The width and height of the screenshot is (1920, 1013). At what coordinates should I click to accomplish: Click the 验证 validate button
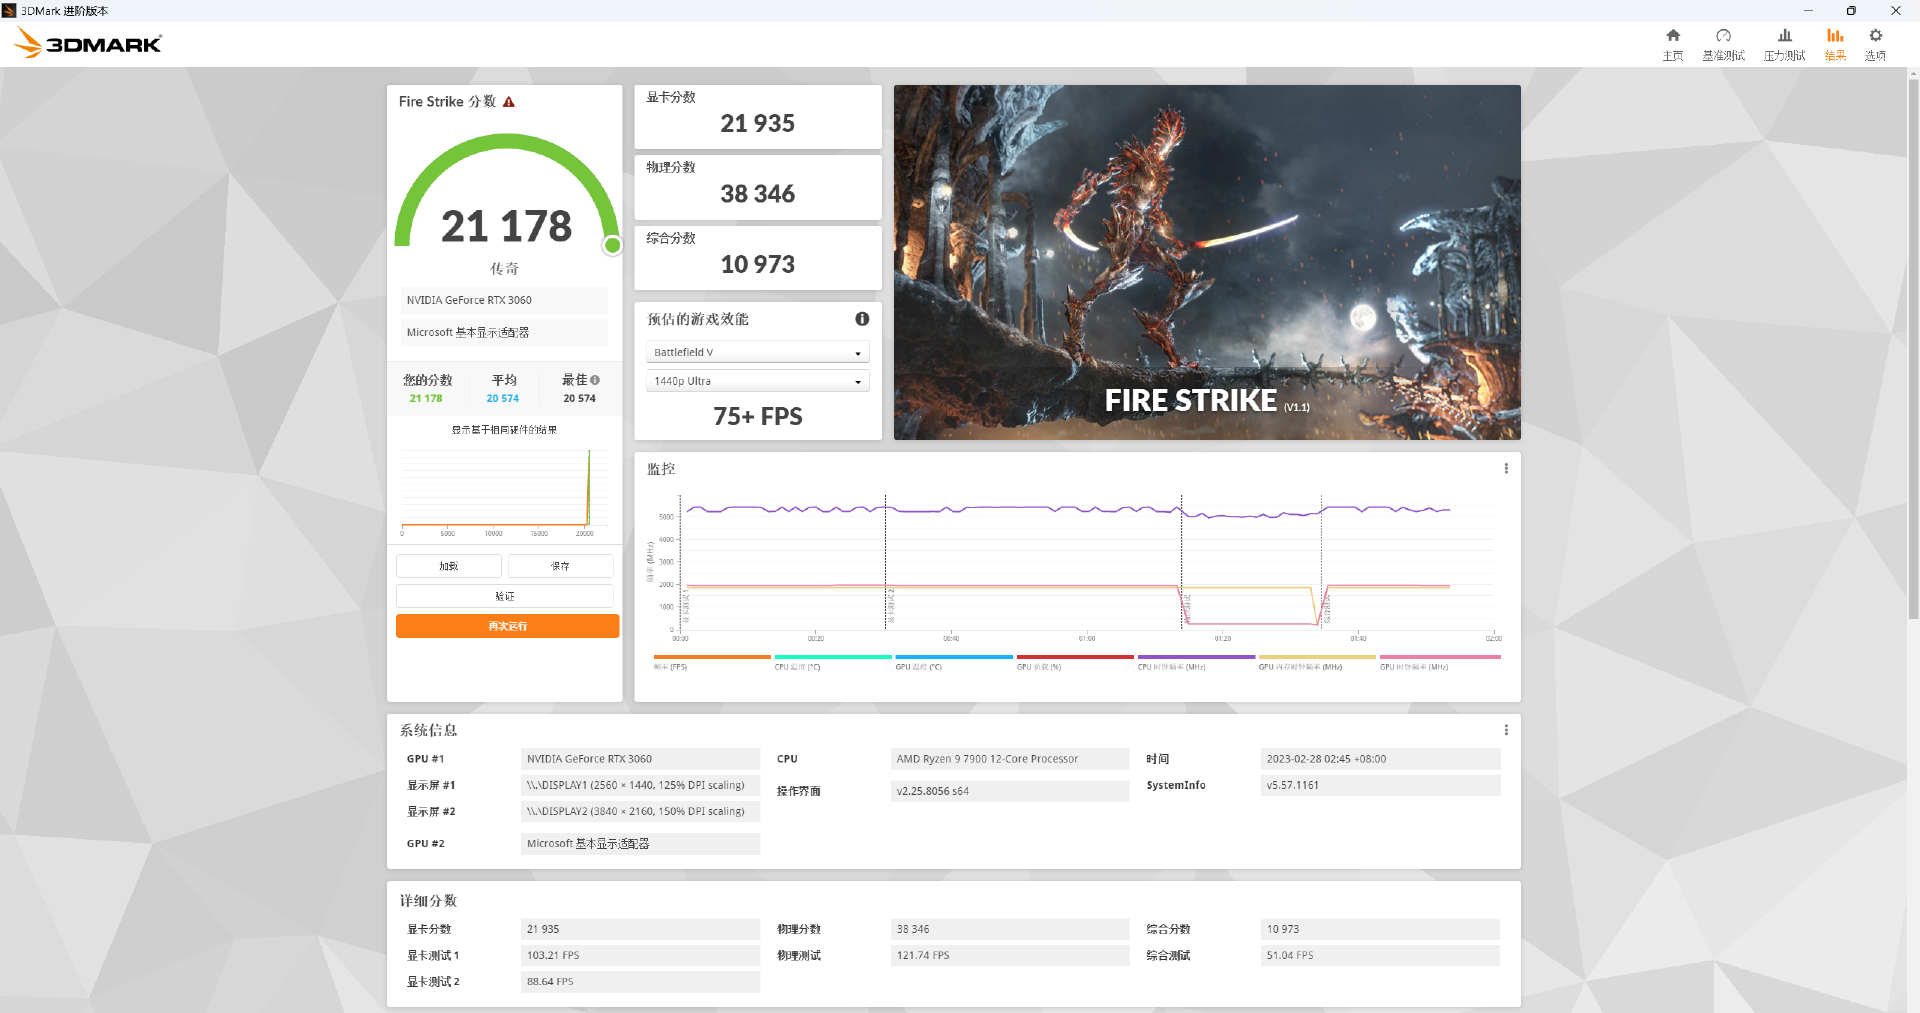pyautogui.click(x=505, y=596)
